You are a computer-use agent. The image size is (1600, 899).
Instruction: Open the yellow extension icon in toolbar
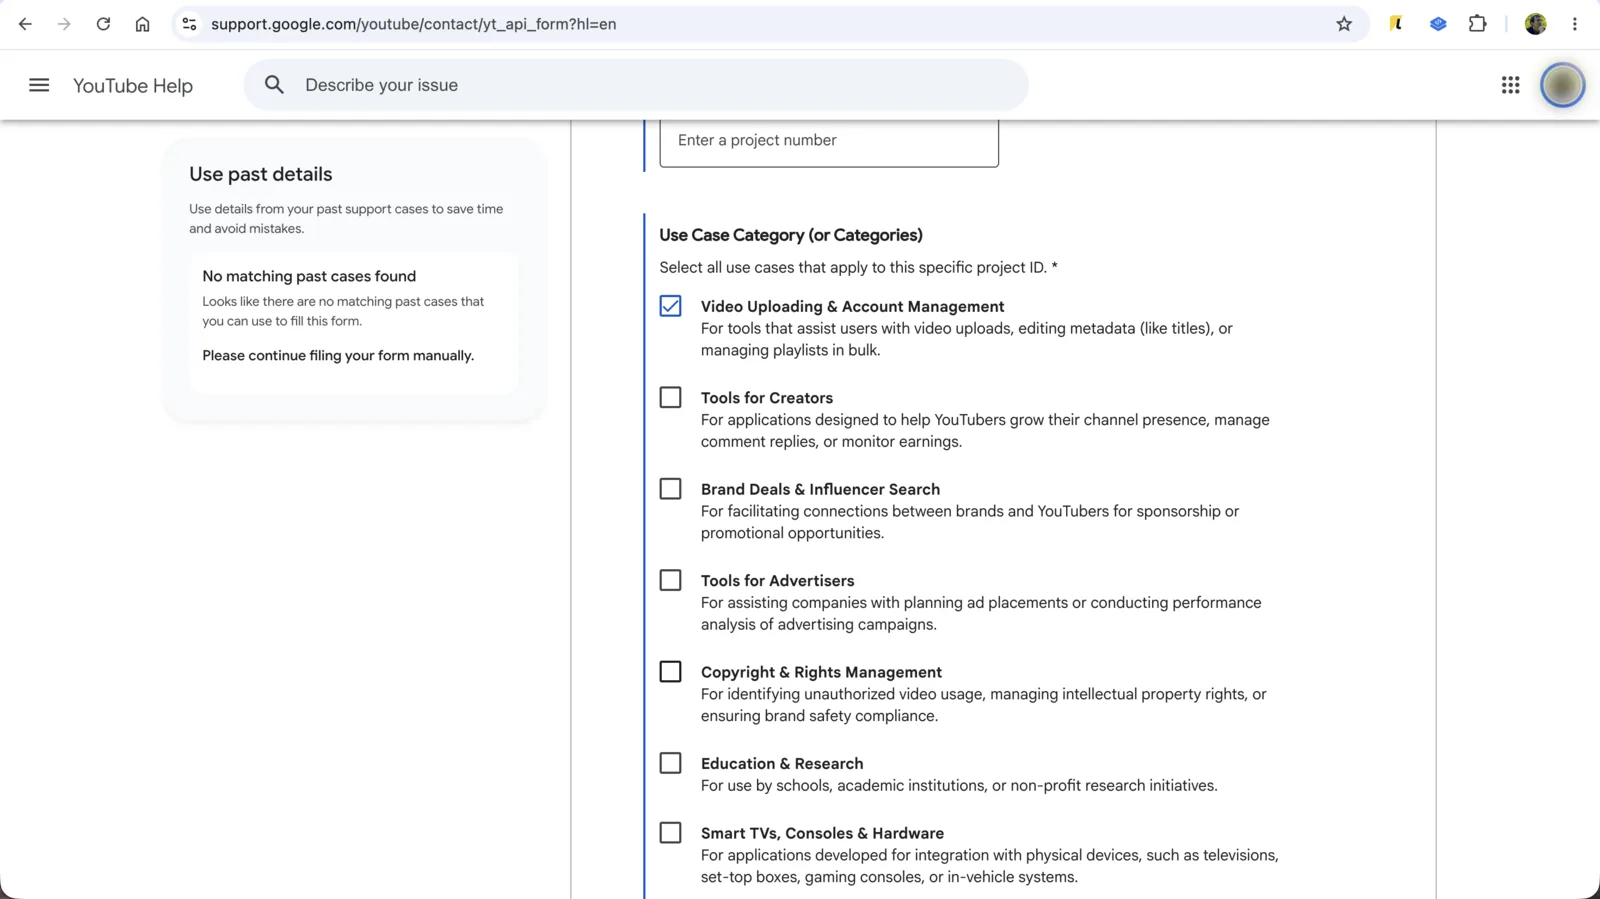[1396, 24]
